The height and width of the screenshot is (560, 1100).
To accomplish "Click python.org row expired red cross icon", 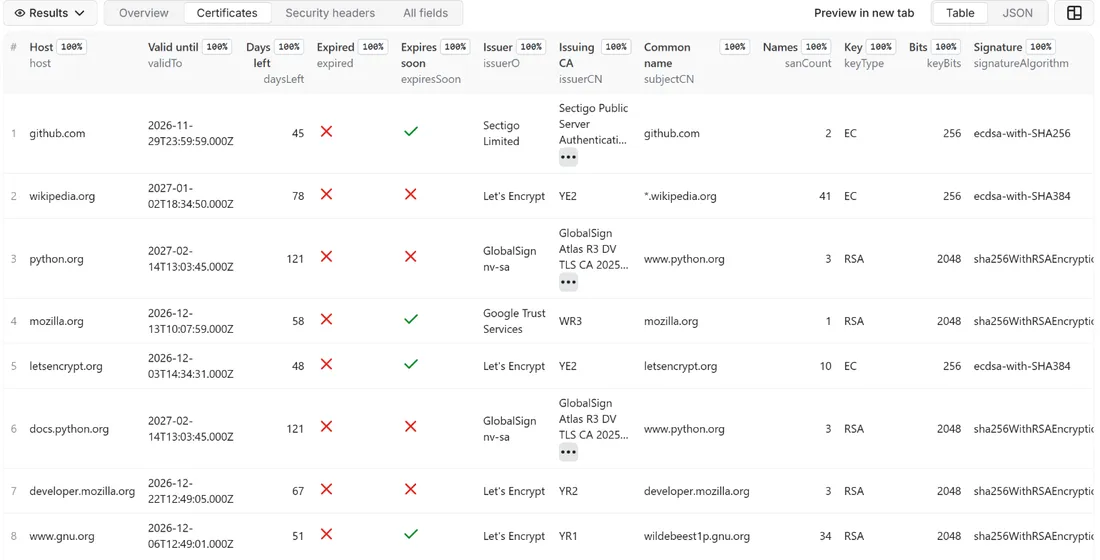I will click(326, 257).
